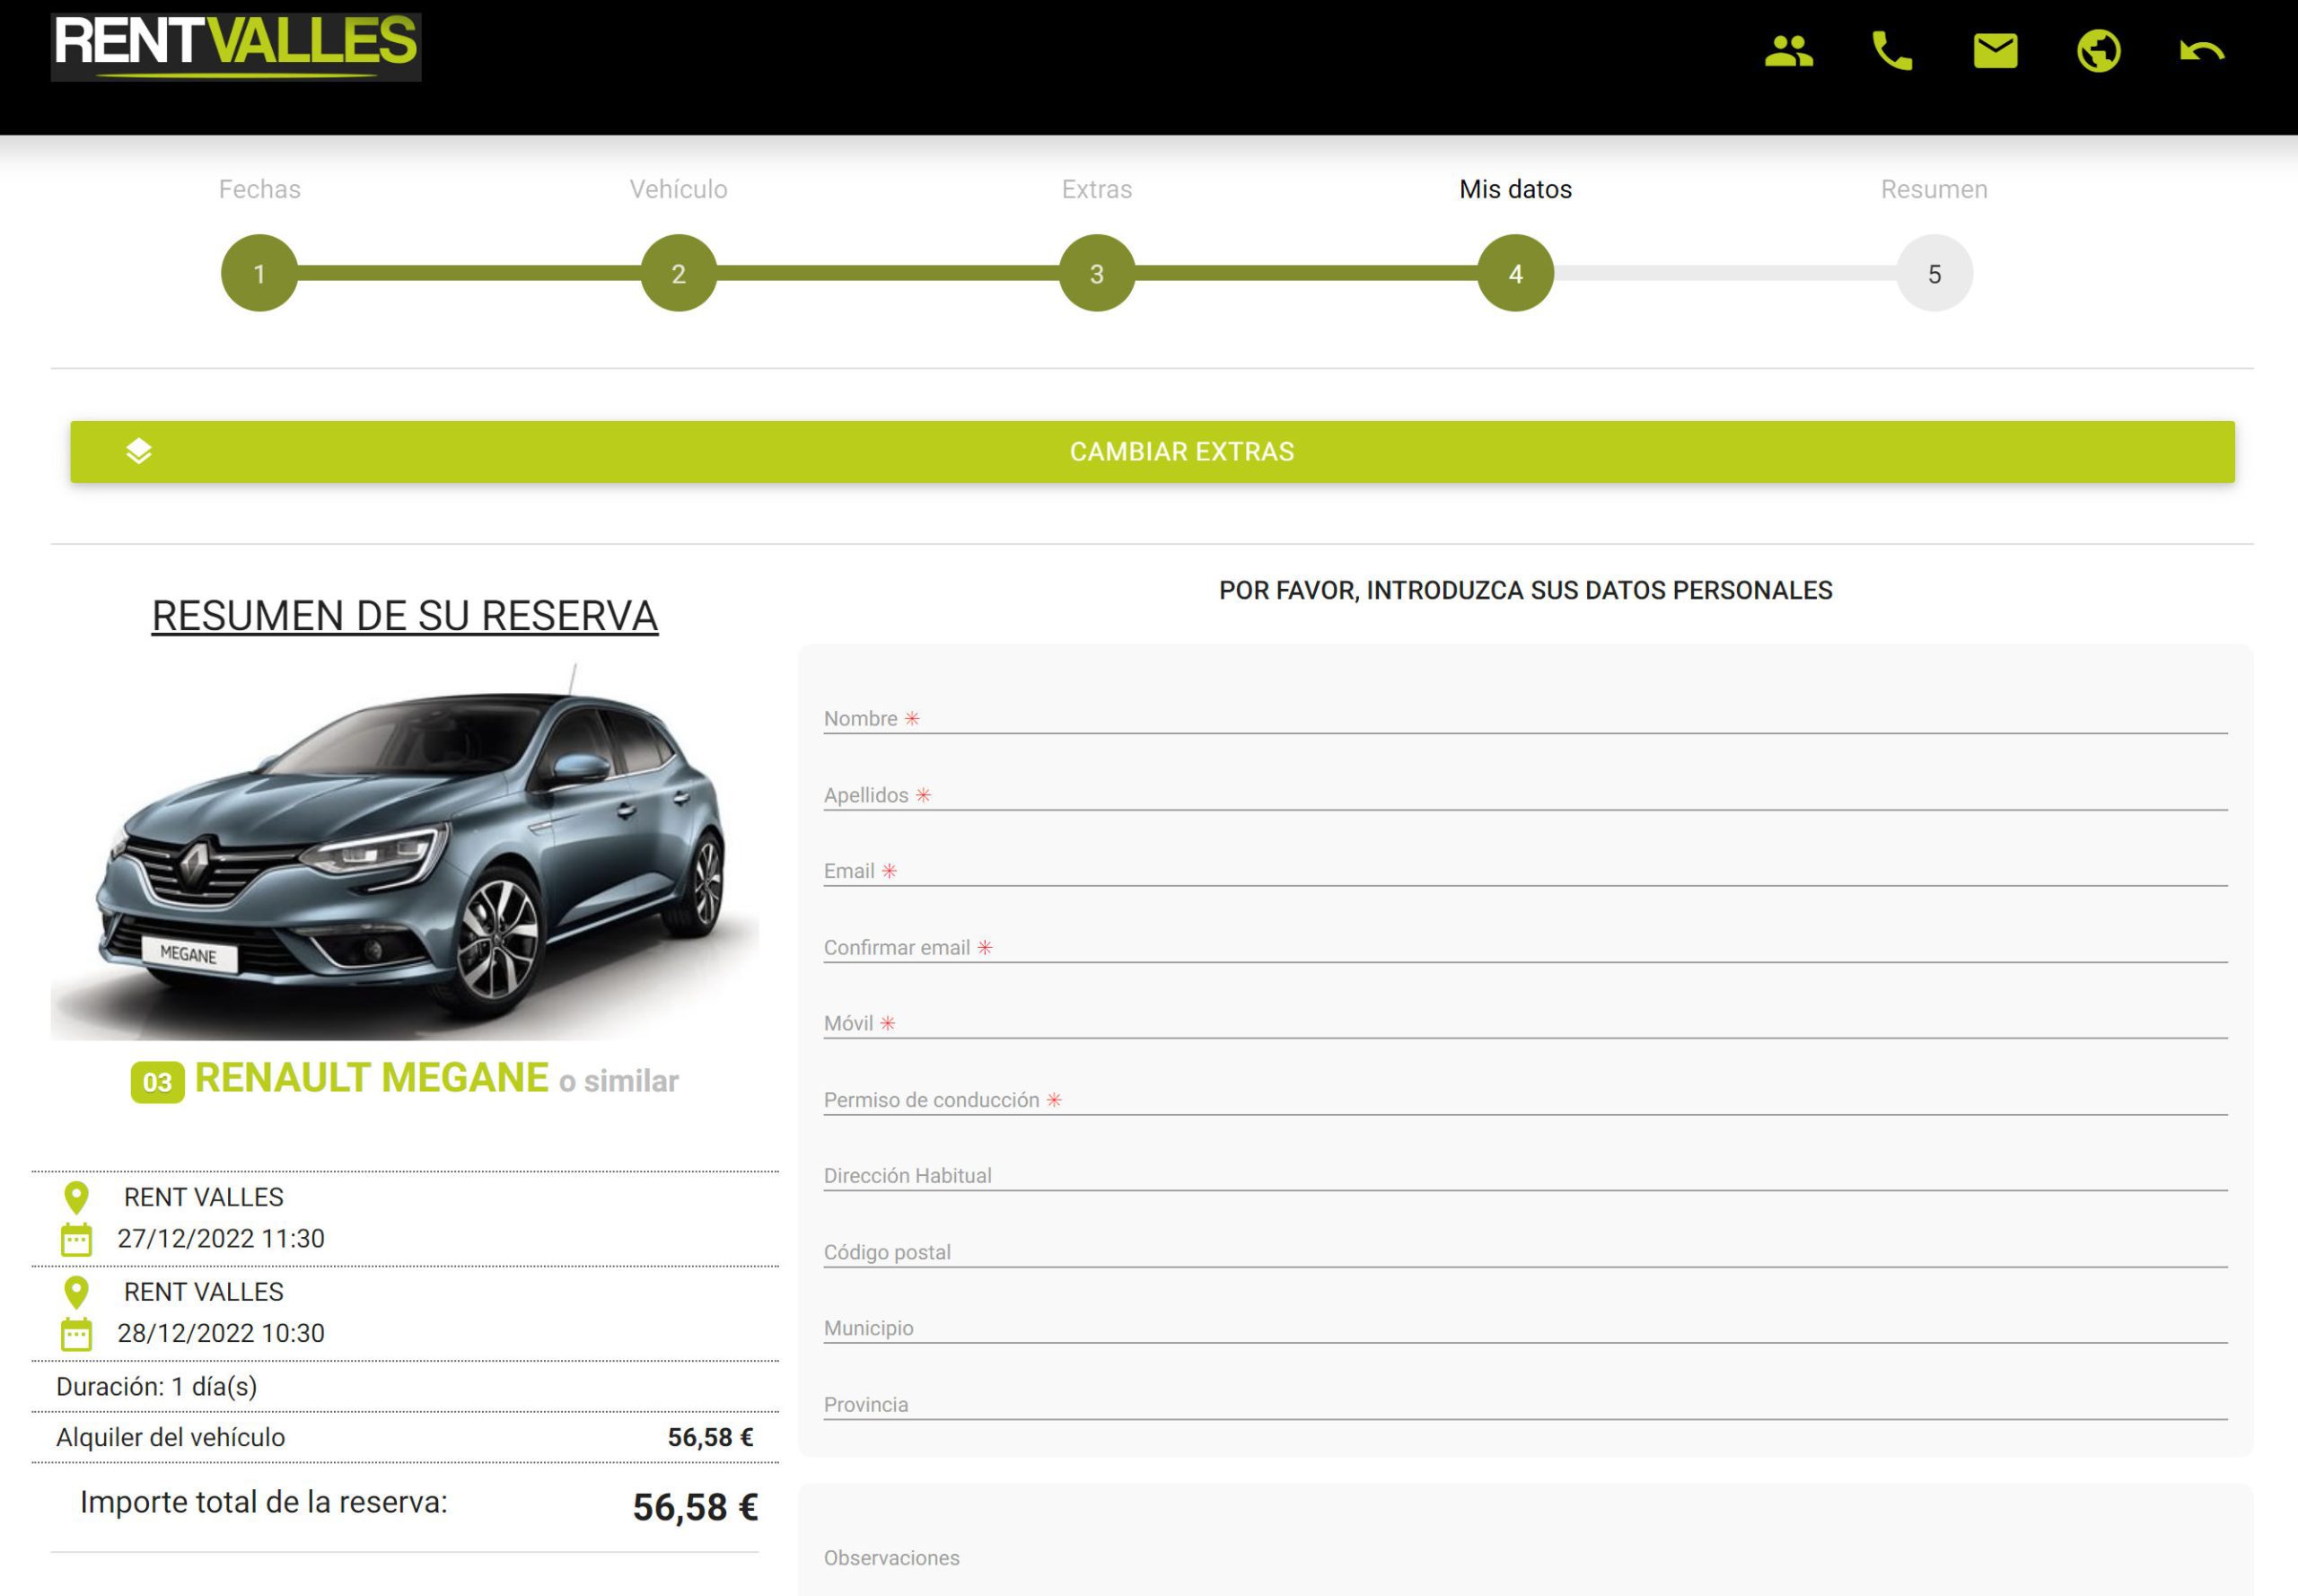Go to step 1 Fechas circle
Viewport: 2298px width, 1596px height.
260,273
